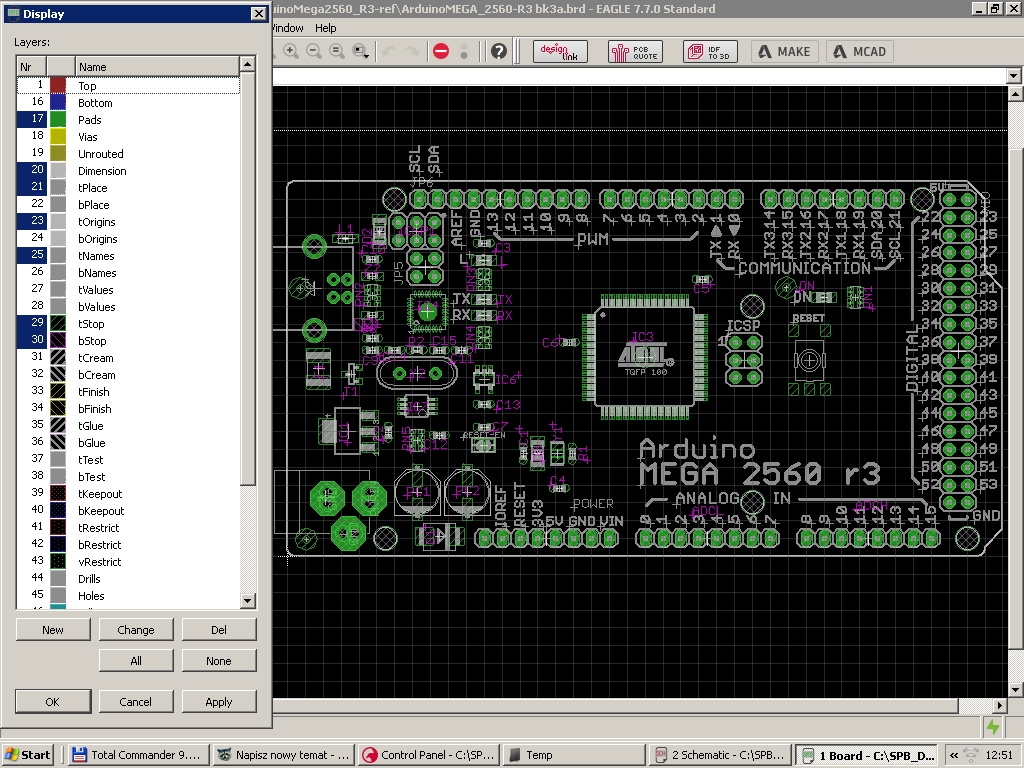Launch the designlink tool

560,52
